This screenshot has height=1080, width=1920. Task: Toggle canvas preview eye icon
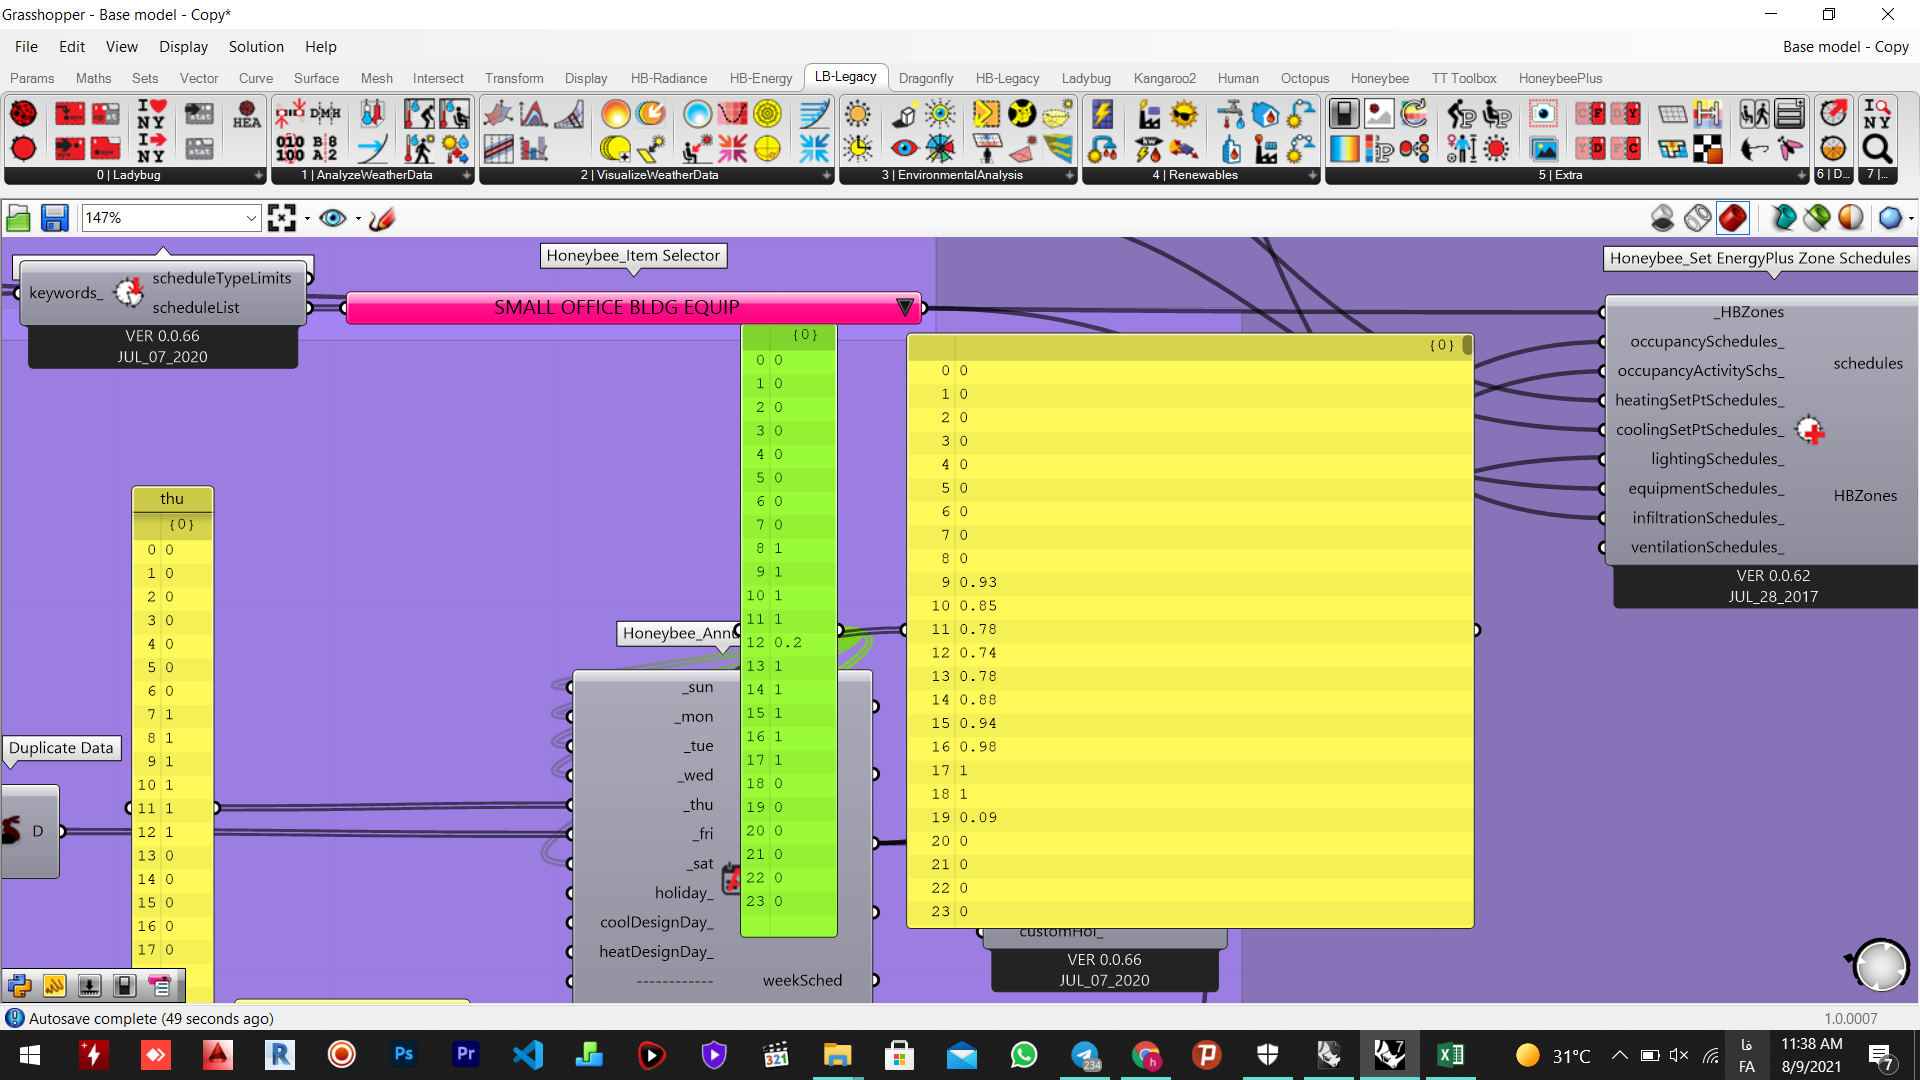pos(333,218)
